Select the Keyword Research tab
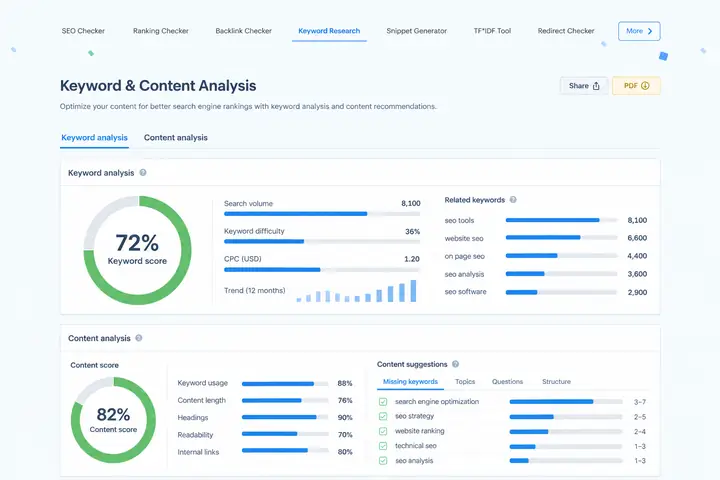 coord(329,31)
